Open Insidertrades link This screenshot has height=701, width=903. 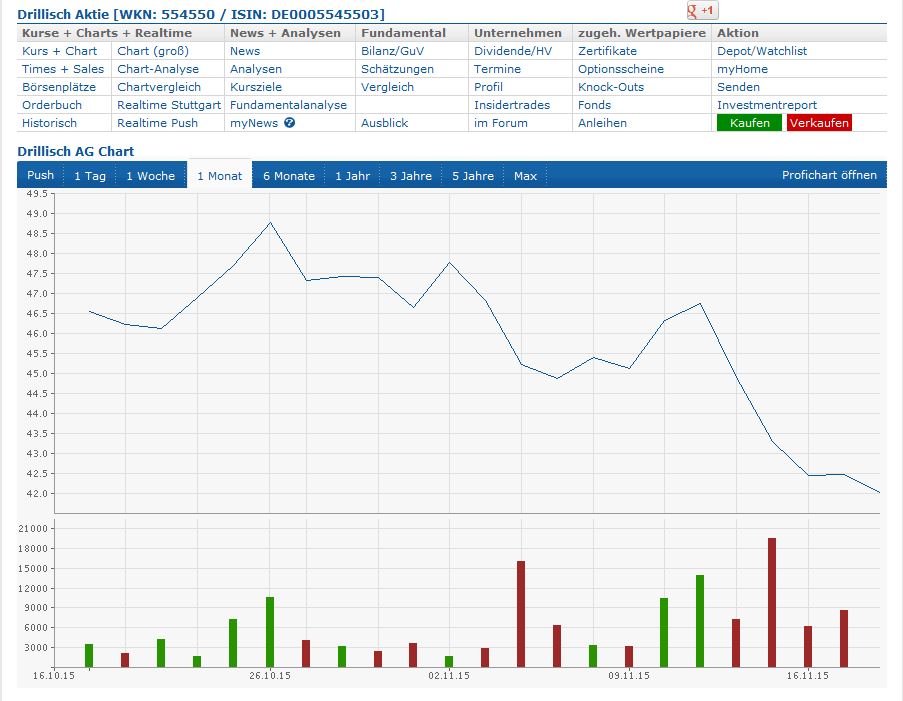[x=512, y=105]
